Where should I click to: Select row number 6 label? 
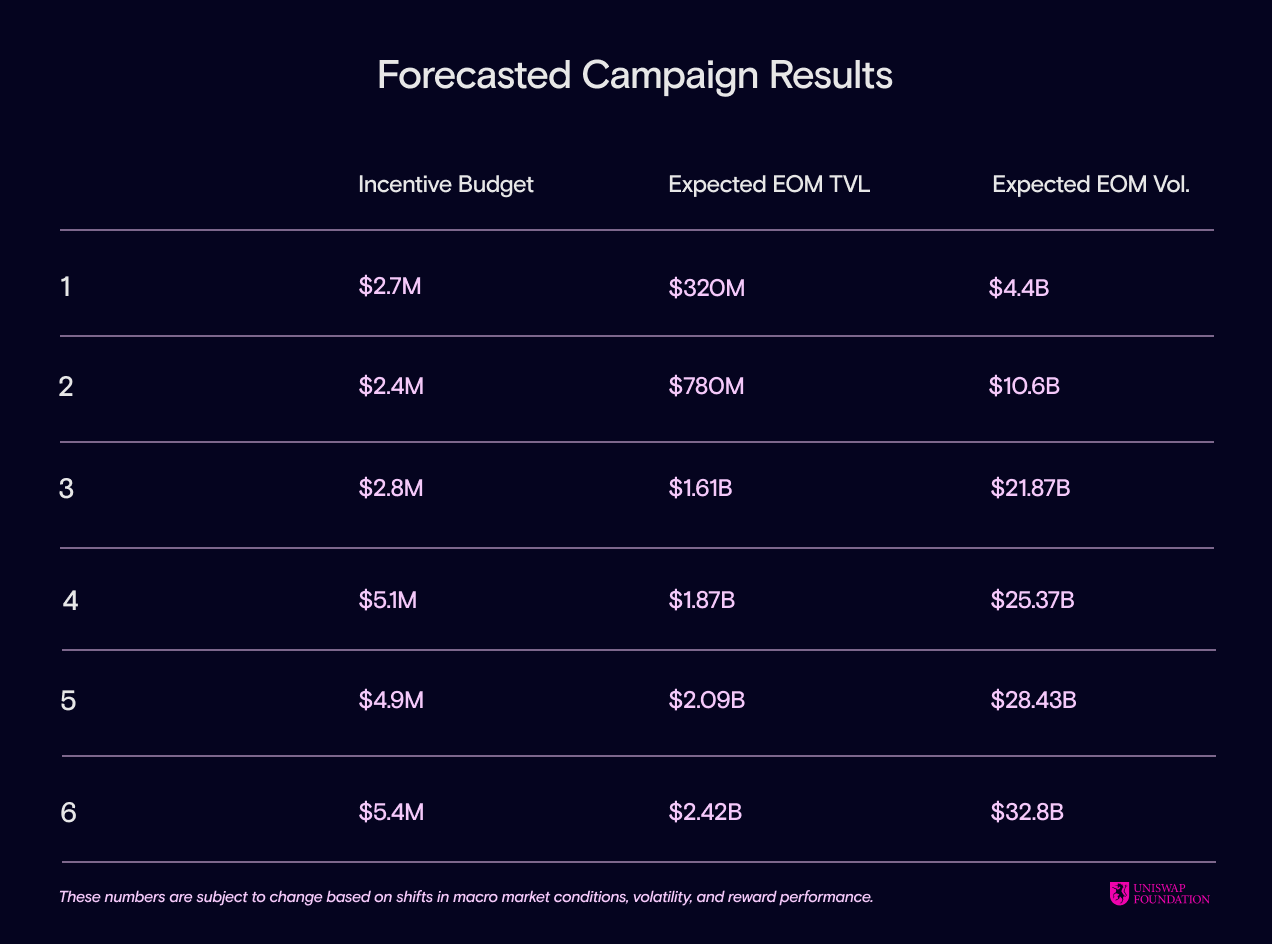coord(68,813)
